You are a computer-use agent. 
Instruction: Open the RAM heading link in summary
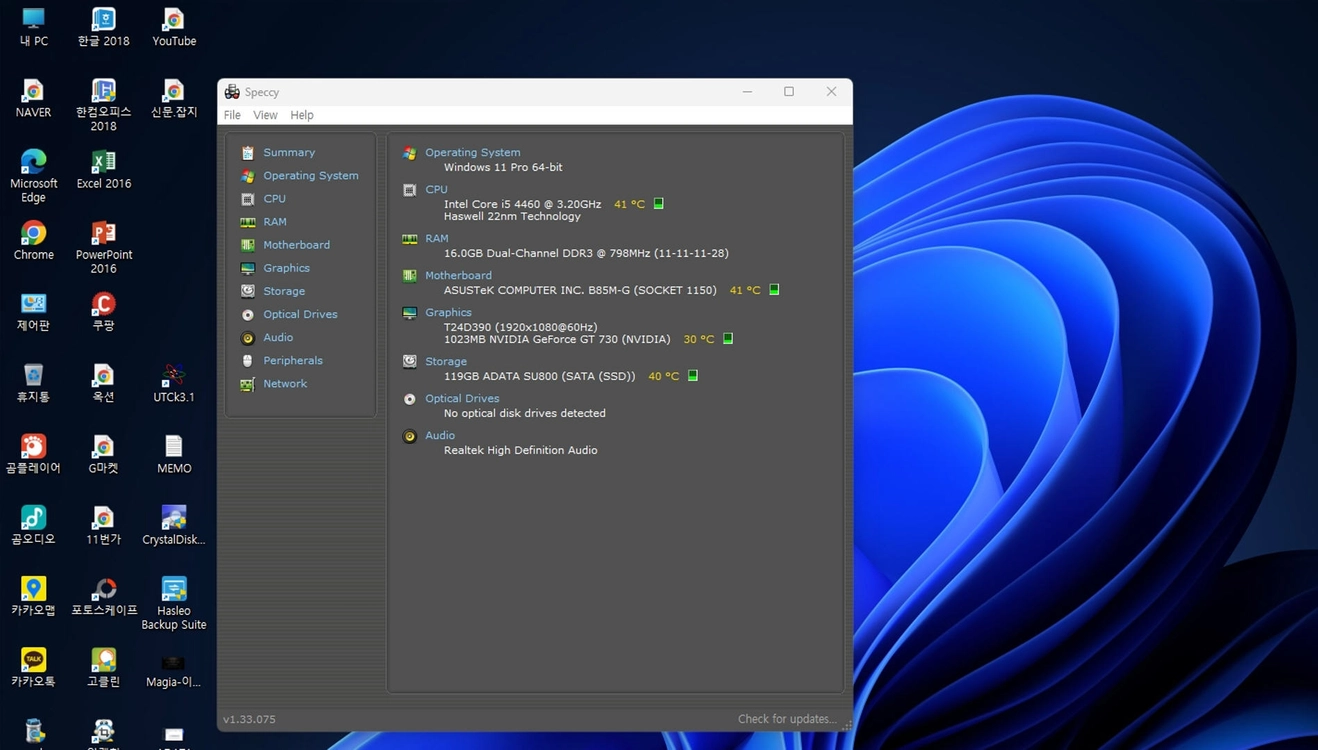pos(437,239)
